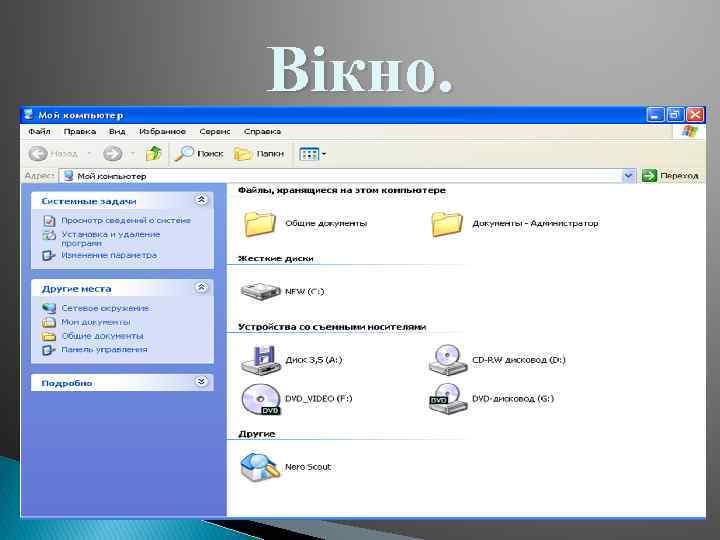Select the CD-RW дисковод (D:) icon
720x540 pixels.
[x=447, y=360]
